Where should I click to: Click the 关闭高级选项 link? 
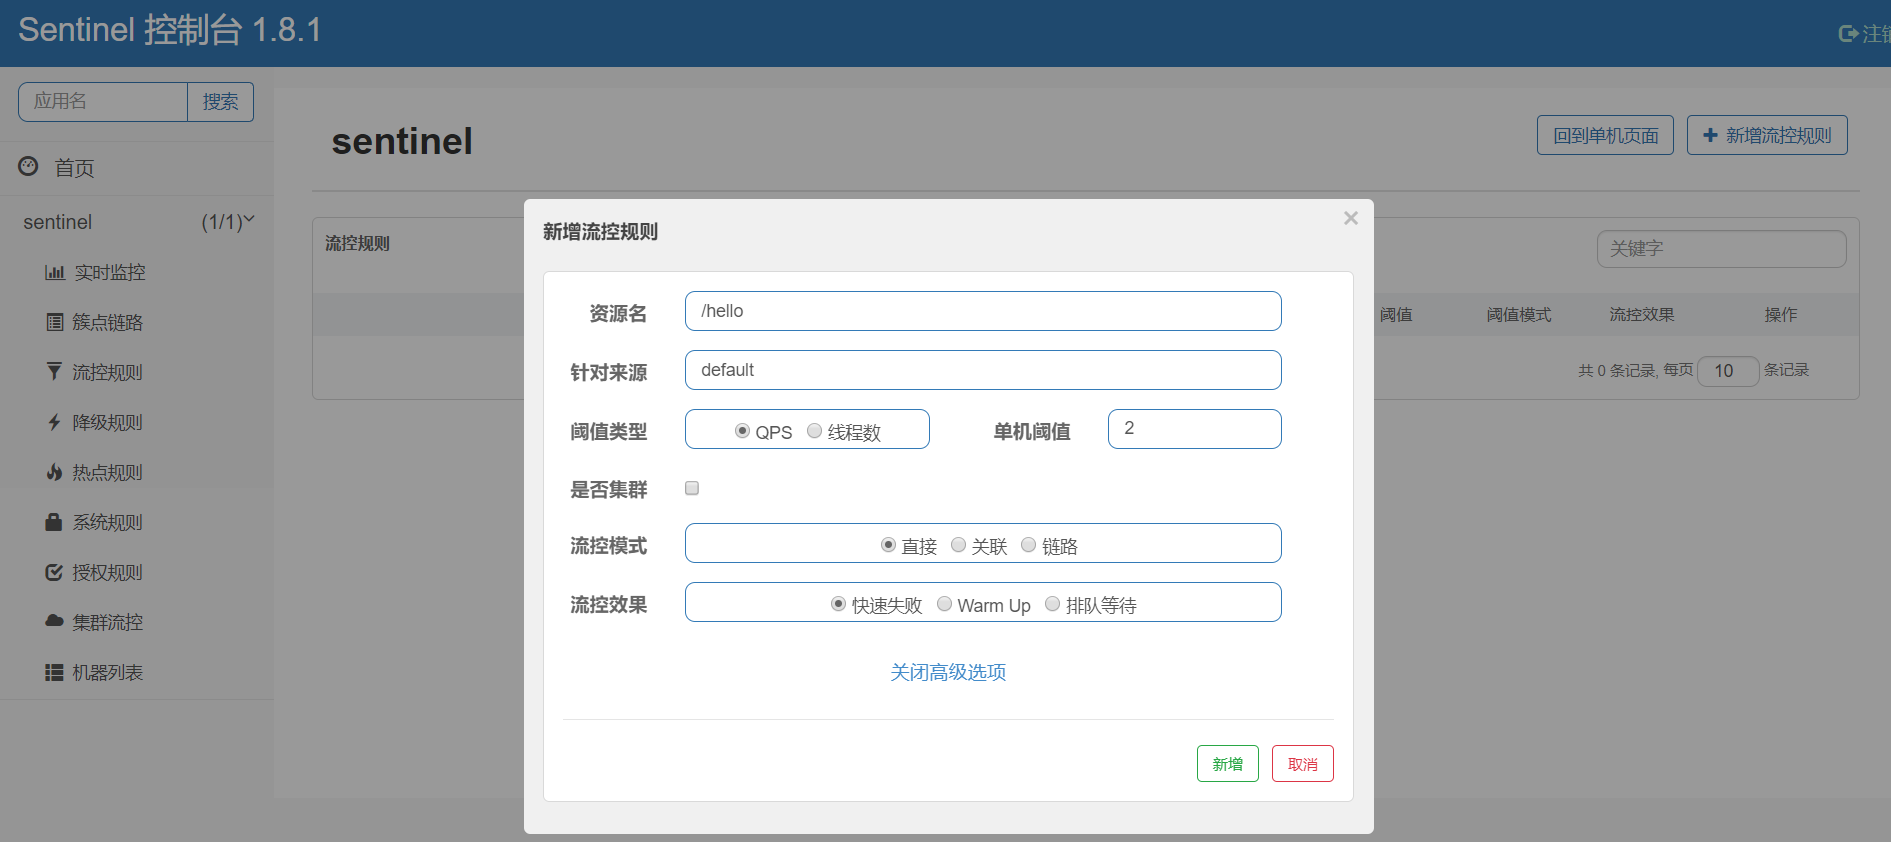click(x=948, y=672)
